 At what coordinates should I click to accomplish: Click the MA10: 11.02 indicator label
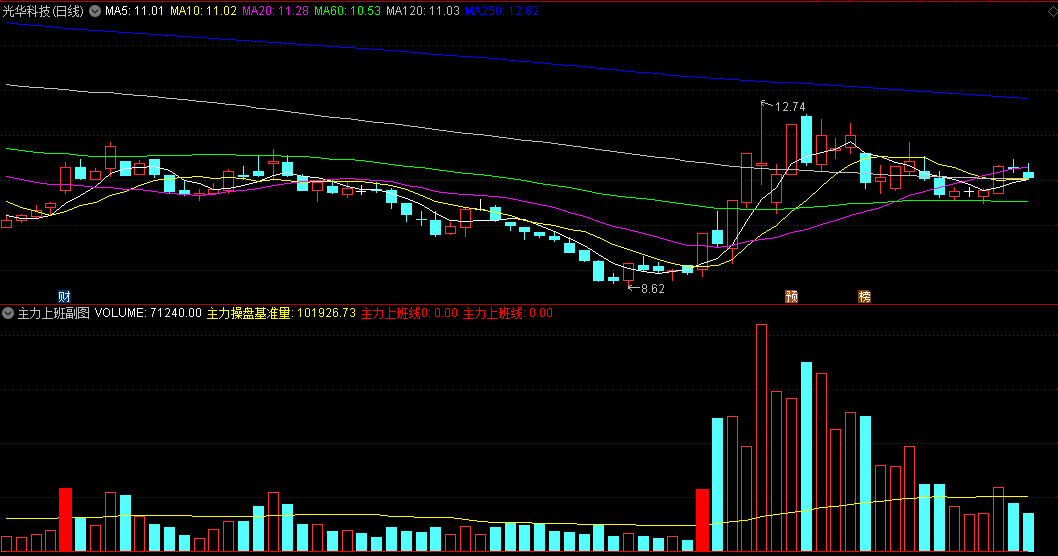pyautogui.click(x=203, y=11)
